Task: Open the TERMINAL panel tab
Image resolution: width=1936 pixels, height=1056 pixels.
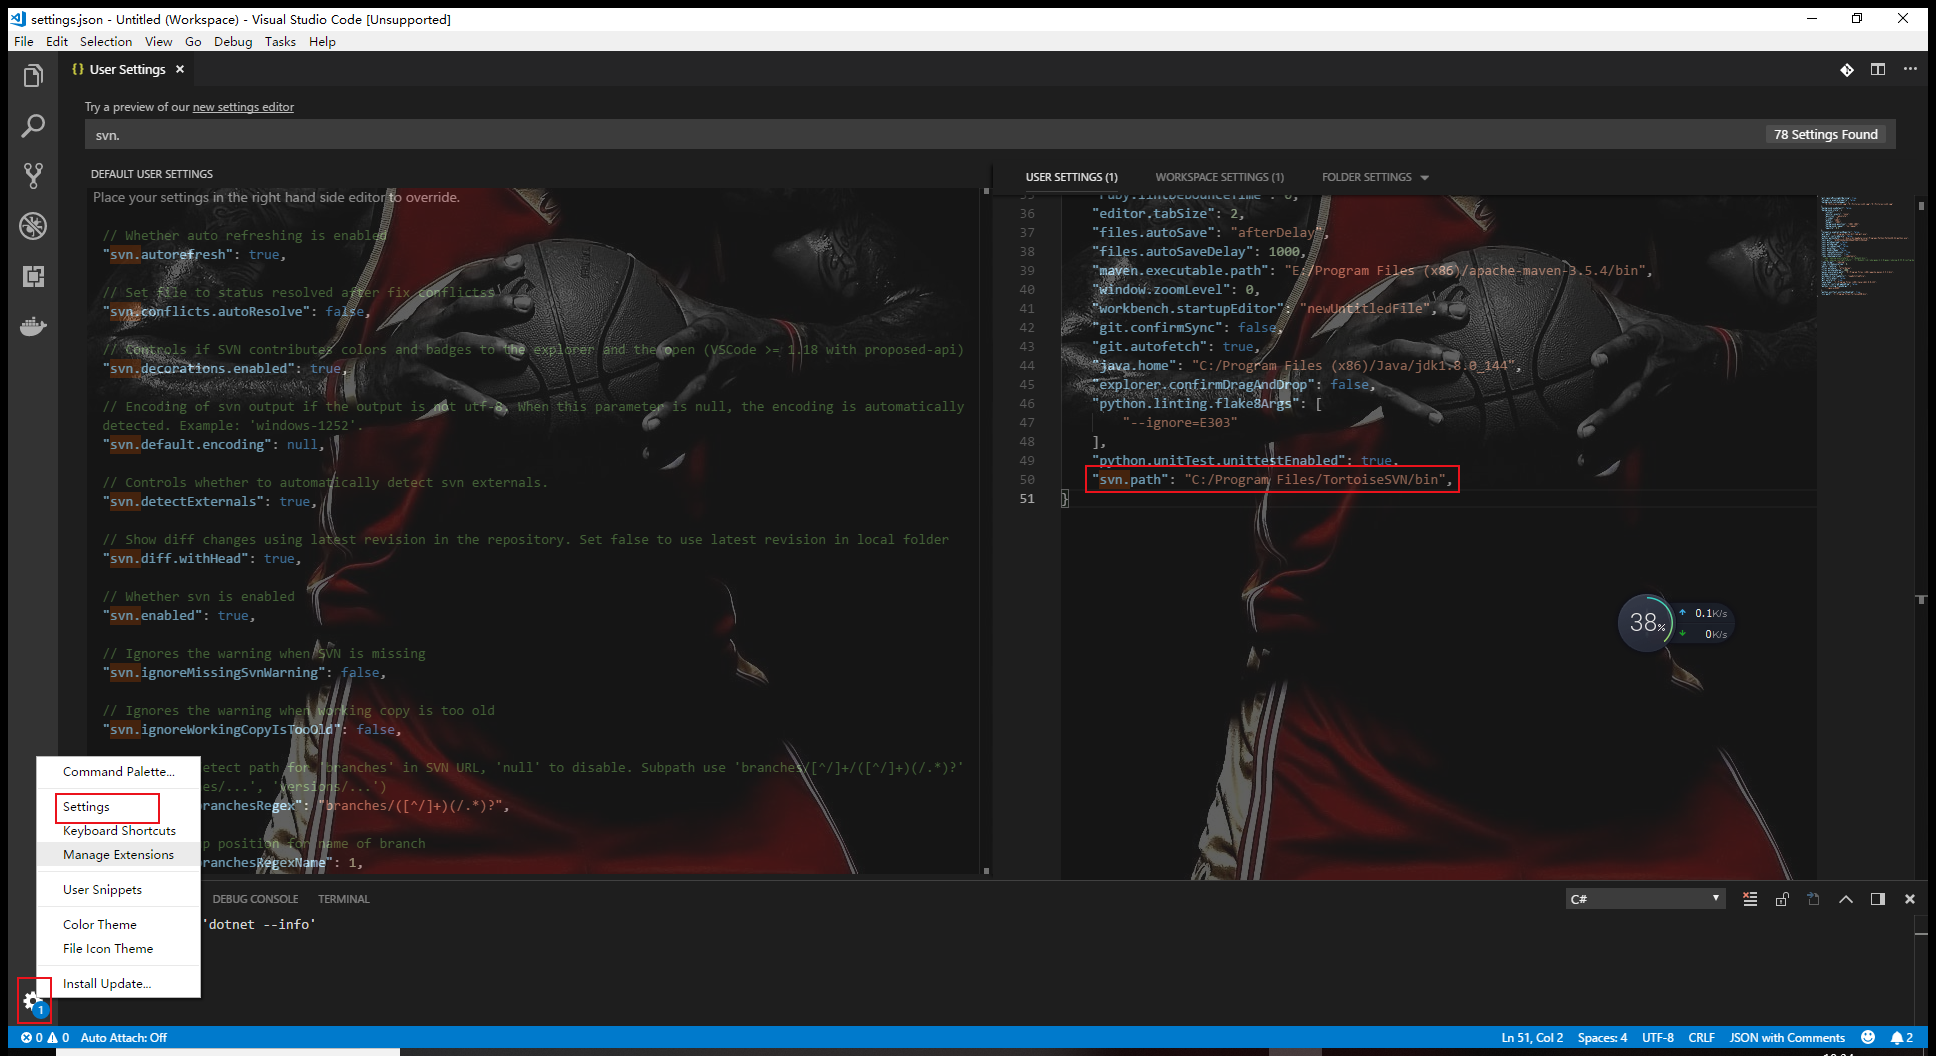Action: click(344, 899)
